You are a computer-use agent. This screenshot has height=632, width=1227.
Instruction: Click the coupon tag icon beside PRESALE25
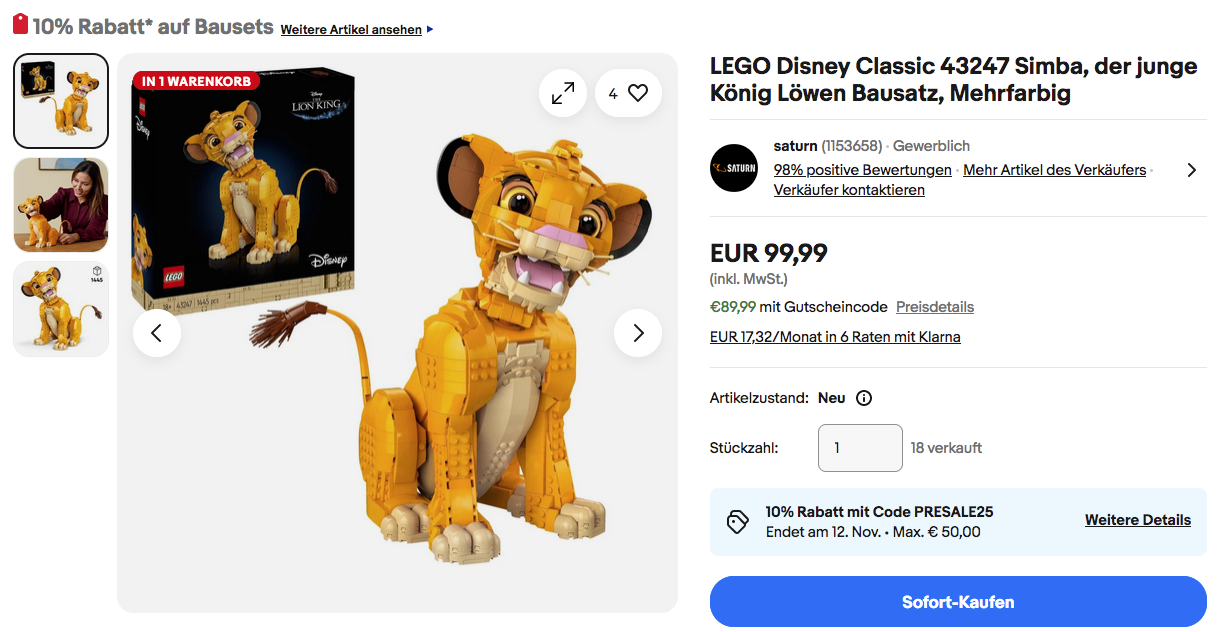click(738, 521)
